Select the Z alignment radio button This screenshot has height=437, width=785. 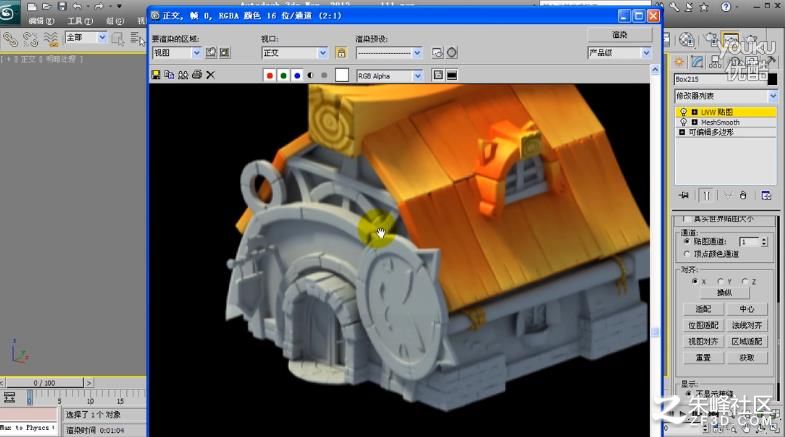click(x=745, y=281)
